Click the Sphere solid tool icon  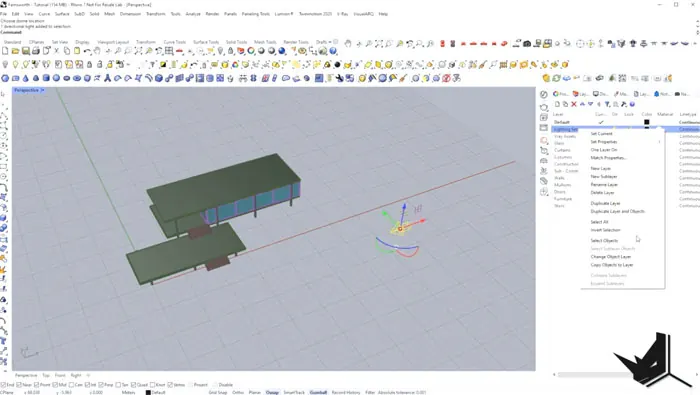tap(56, 78)
